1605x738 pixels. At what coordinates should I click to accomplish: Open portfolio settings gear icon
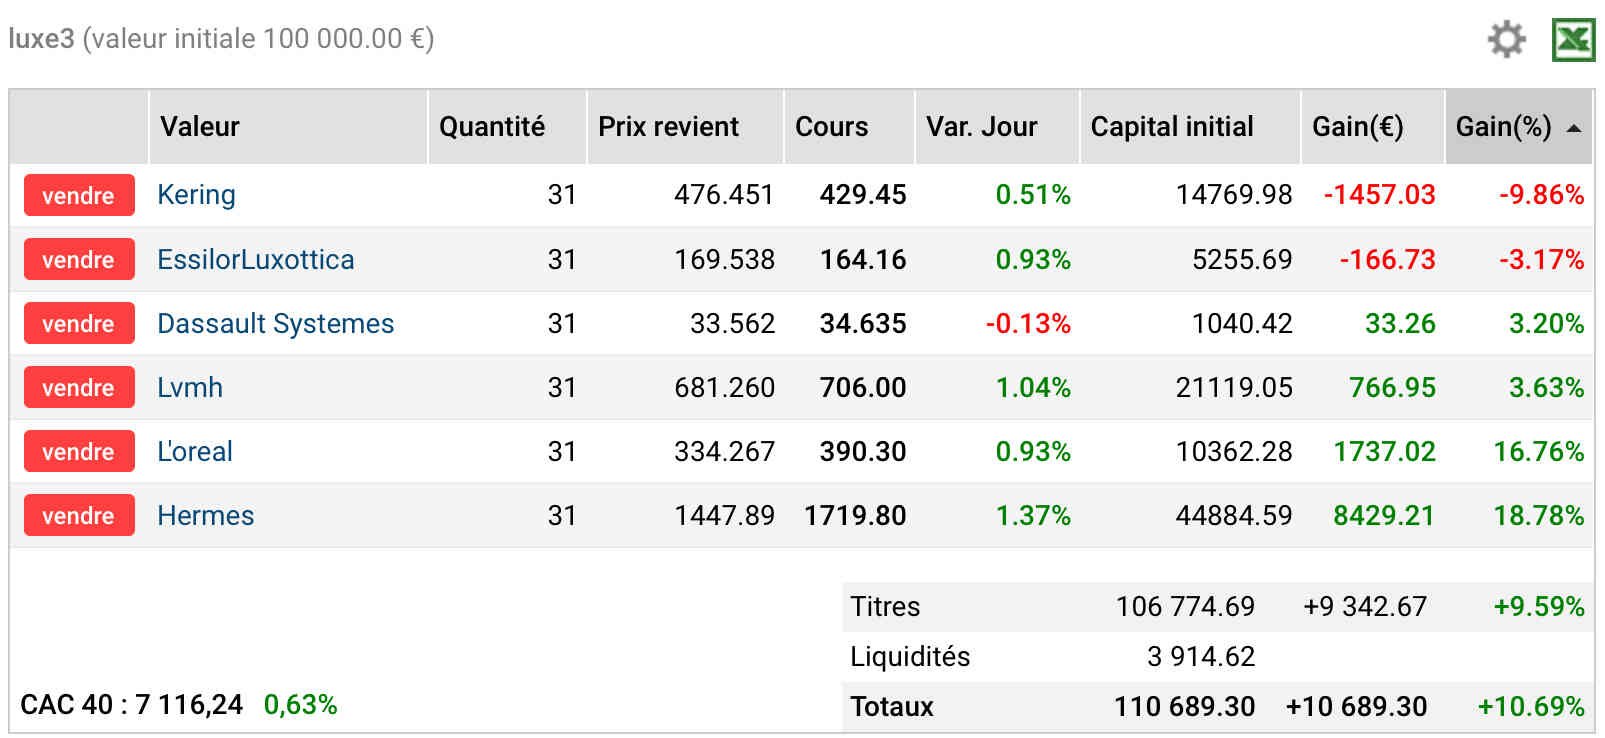click(x=1506, y=40)
